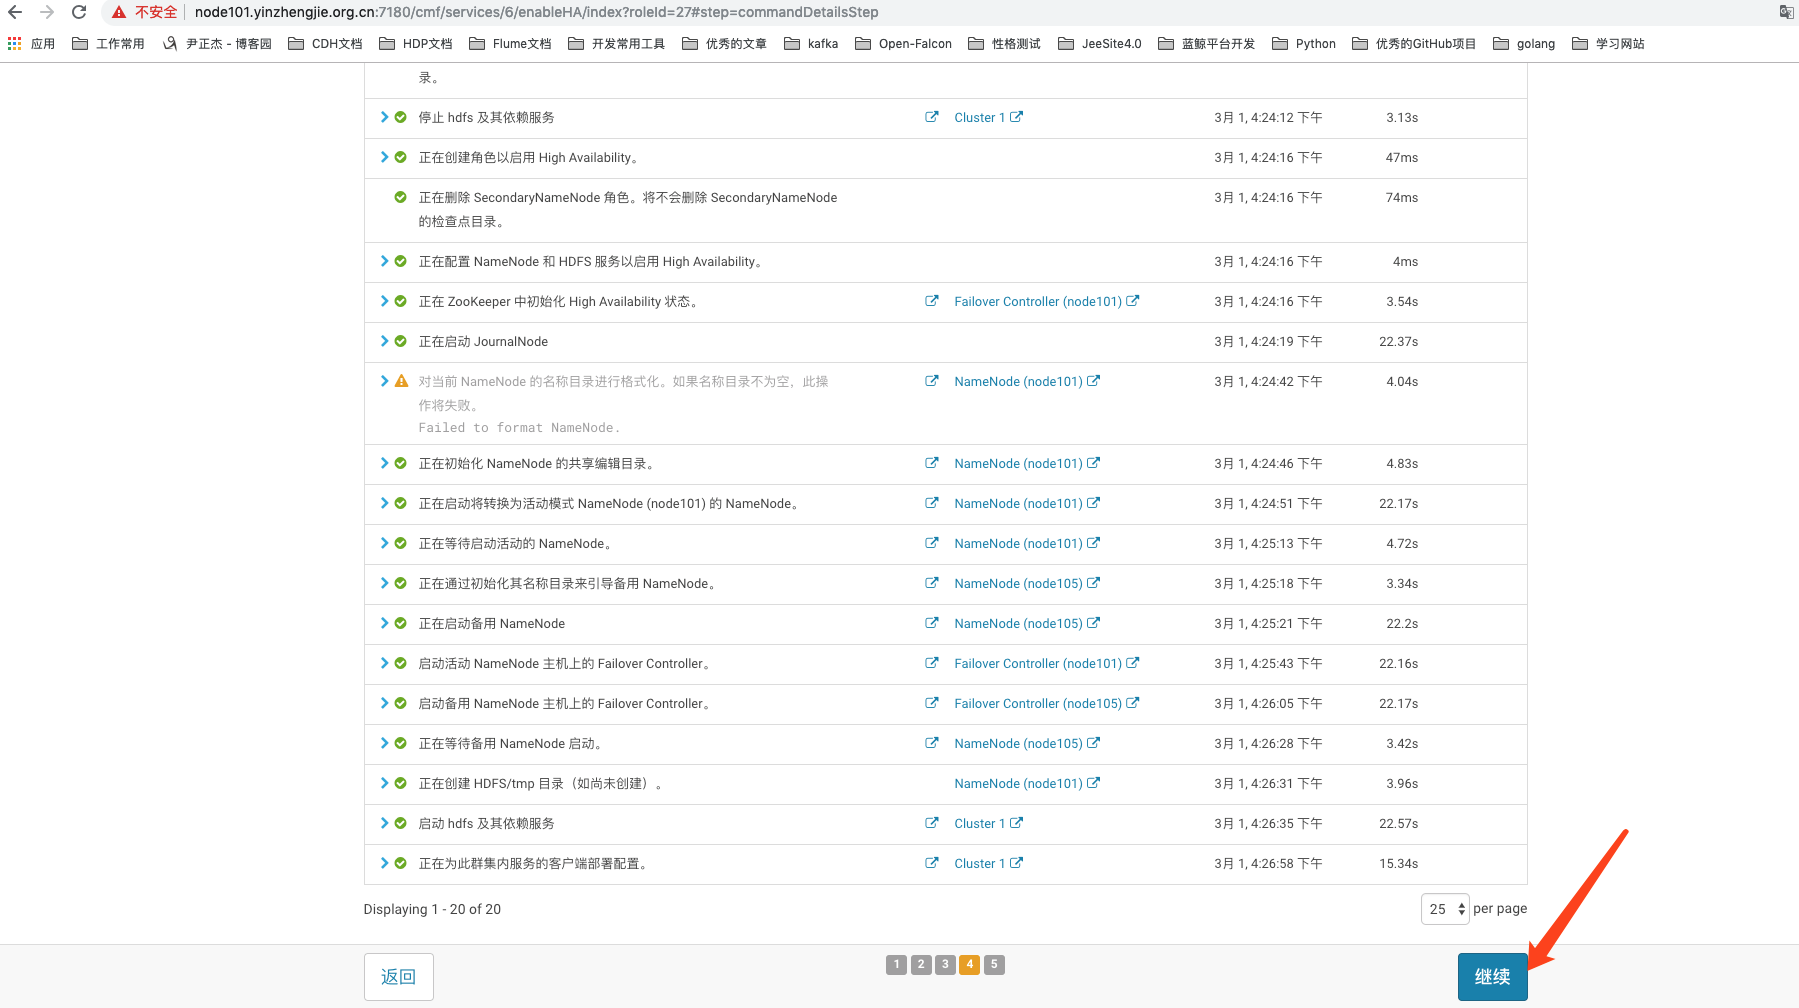Go to pagination page 2
The height and width of the screenshot is (1008, 1799).
pos(920,964)
